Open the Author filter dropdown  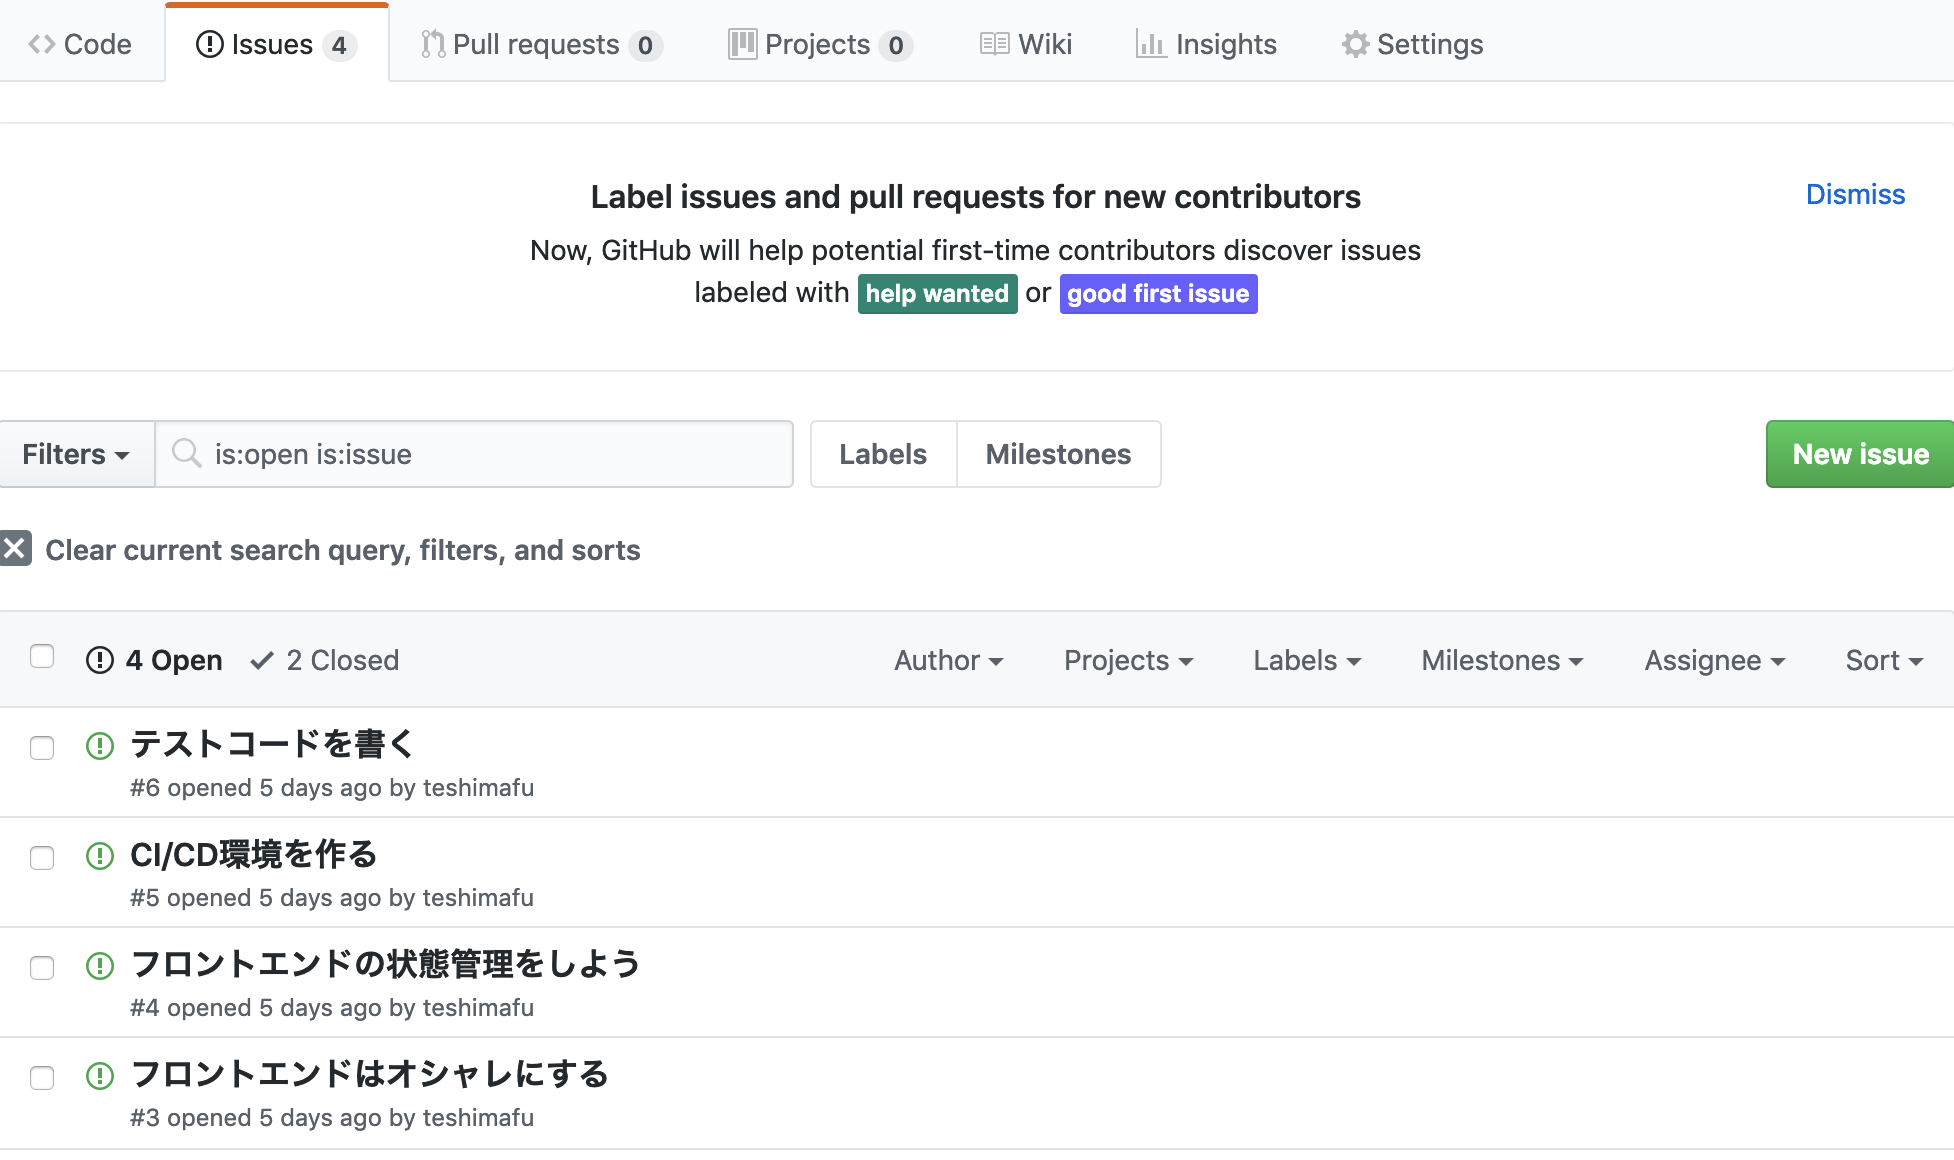(948, 660)
